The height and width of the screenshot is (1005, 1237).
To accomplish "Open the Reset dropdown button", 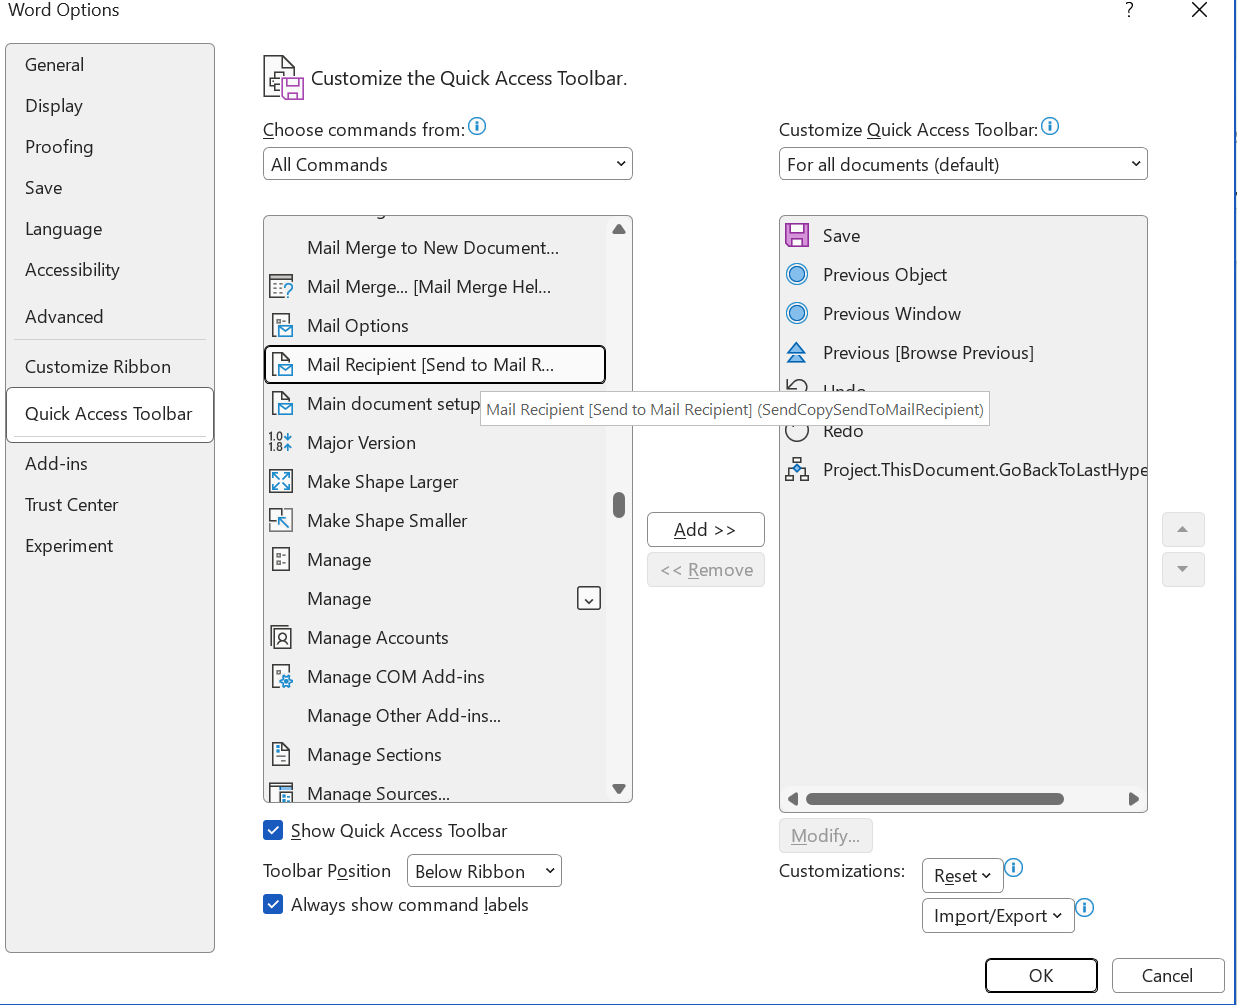I will click(x=962, y=876).
